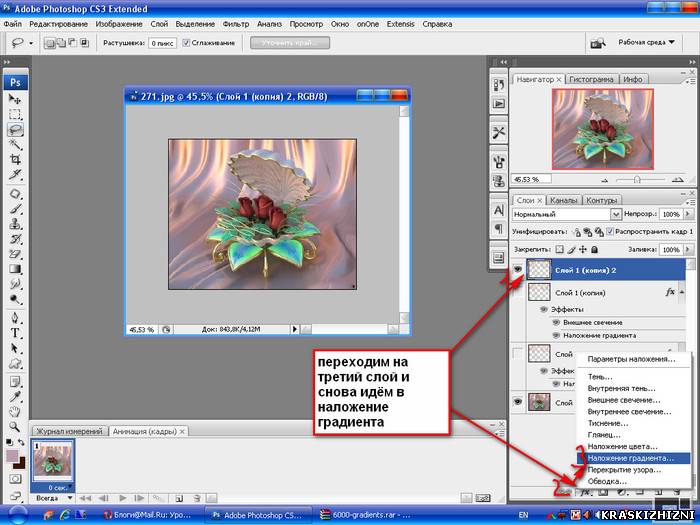Select the Eyedropper tool
The image size is (700, 525).
pyautogui.click(x=15, y=397)
